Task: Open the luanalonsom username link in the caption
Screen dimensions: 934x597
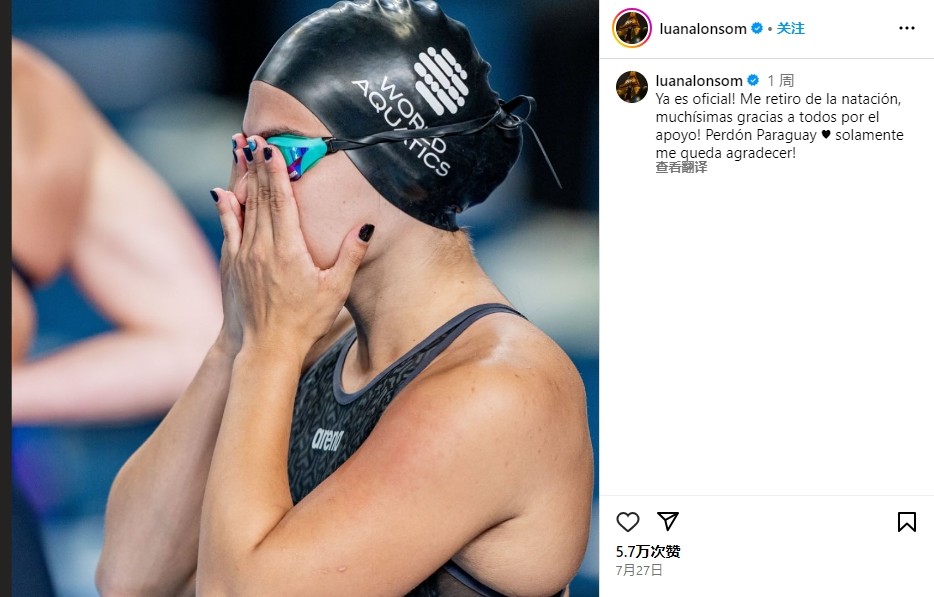Action: (699, 80)
